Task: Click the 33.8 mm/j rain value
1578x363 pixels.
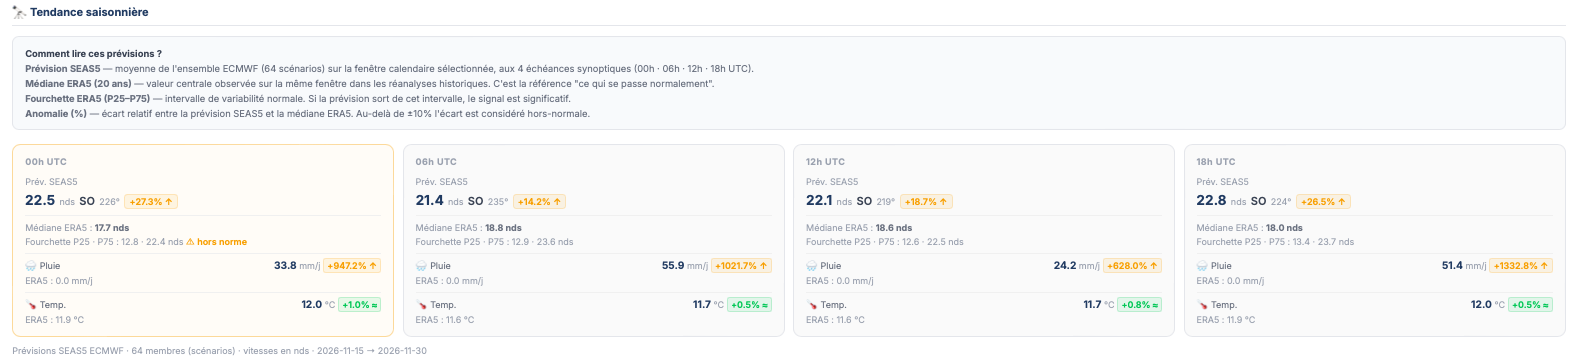Action: (297, 266)
